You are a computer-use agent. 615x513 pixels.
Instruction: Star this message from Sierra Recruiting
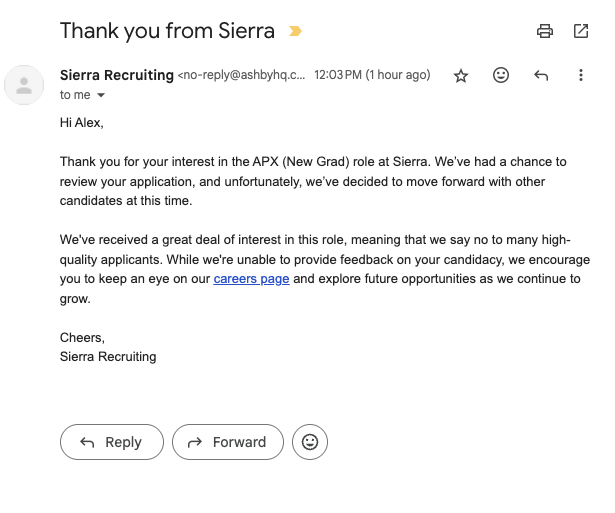(x=461, y=76)
